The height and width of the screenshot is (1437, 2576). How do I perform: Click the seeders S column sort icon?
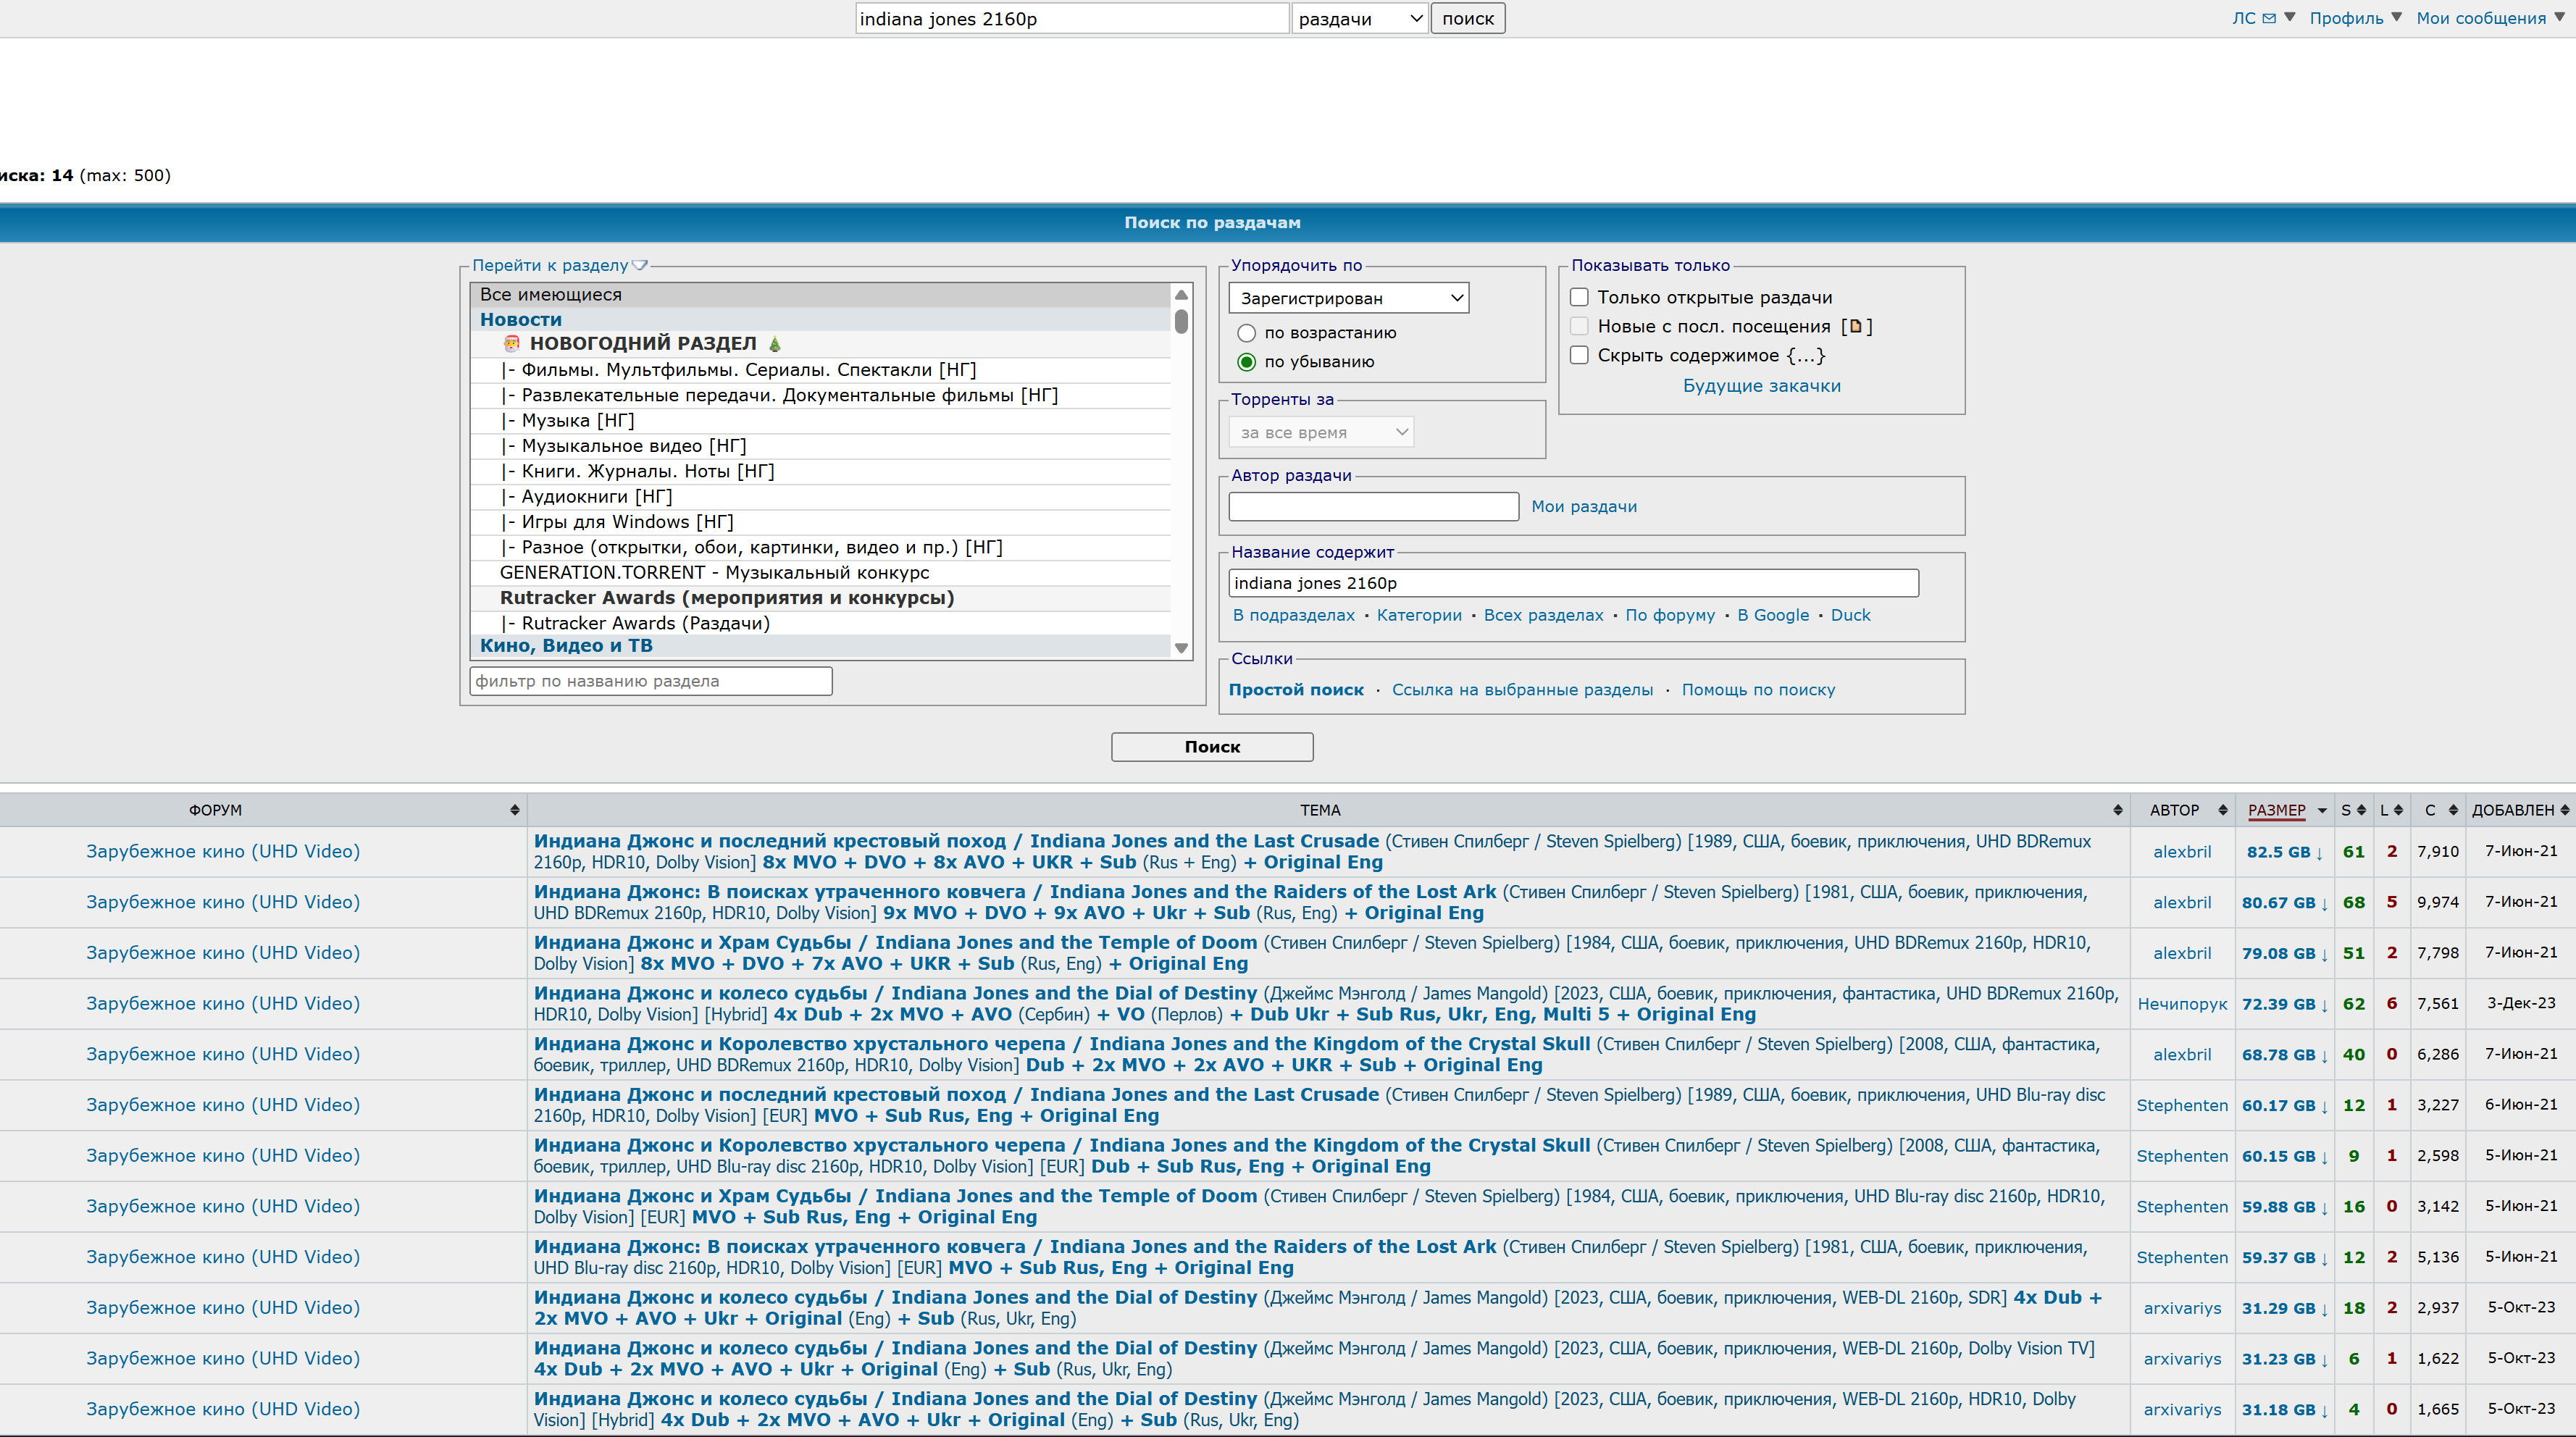(x=2361, y=810)
